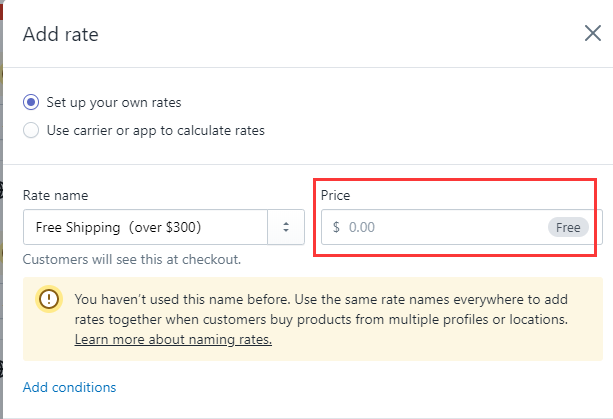The width and height of the screenshot is (613, 419).
Task: Click the "Price" field label
Action: point(336,195)
